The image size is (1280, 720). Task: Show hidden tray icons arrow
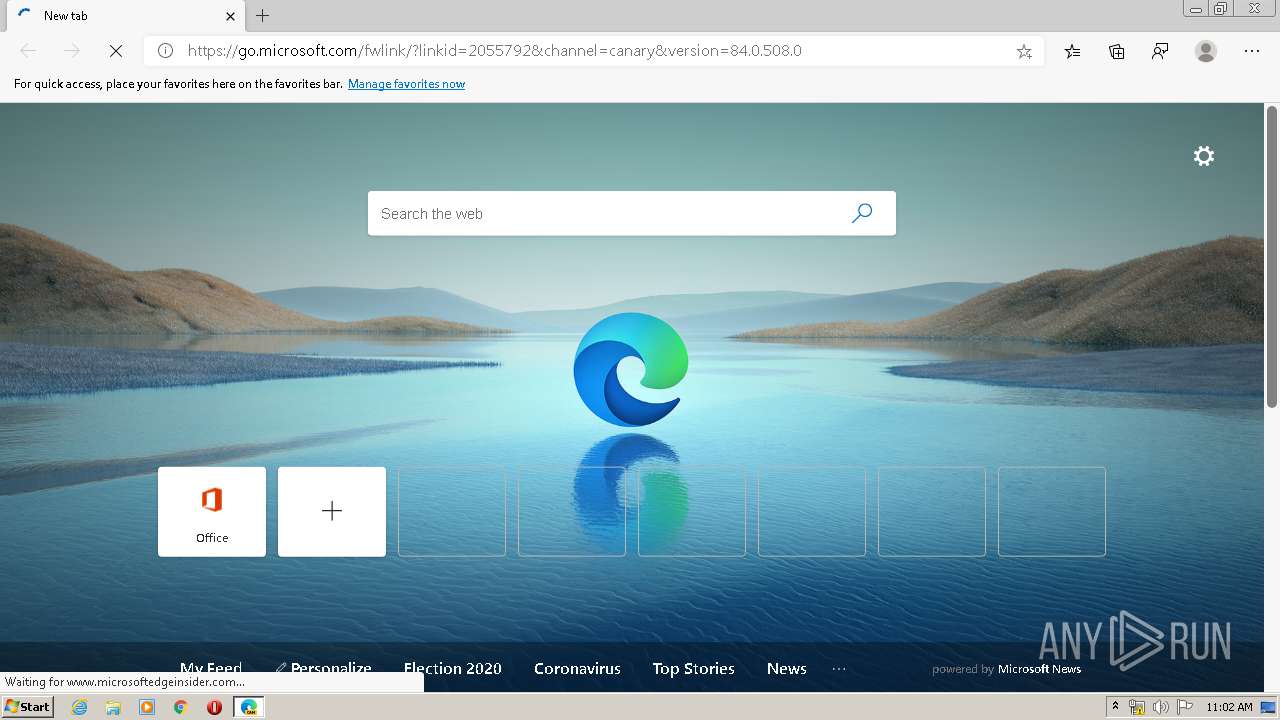pos(1115,707)
